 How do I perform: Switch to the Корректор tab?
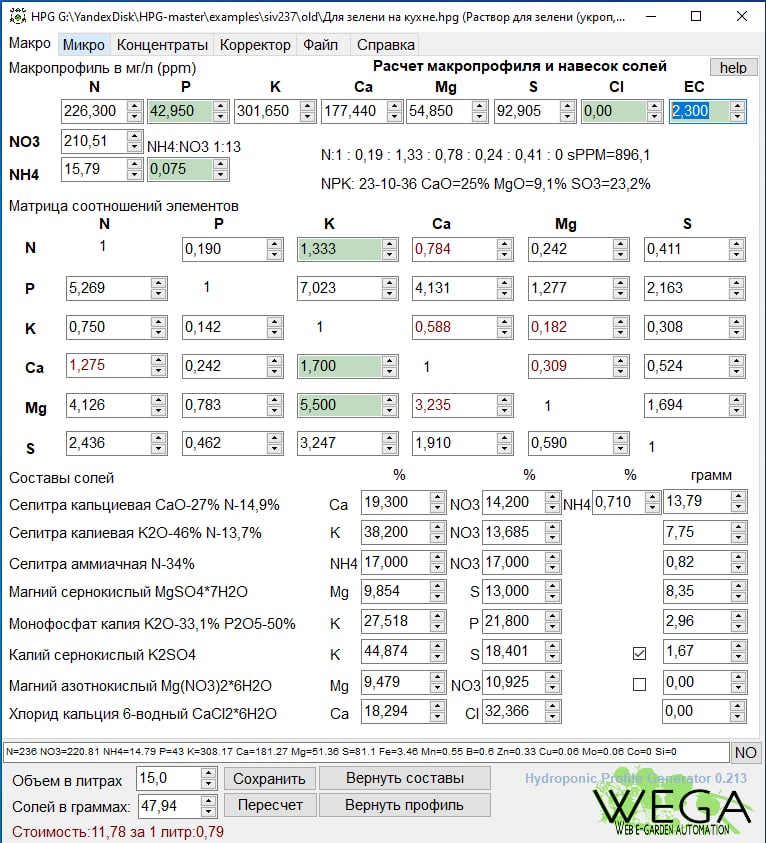(255, 45)
